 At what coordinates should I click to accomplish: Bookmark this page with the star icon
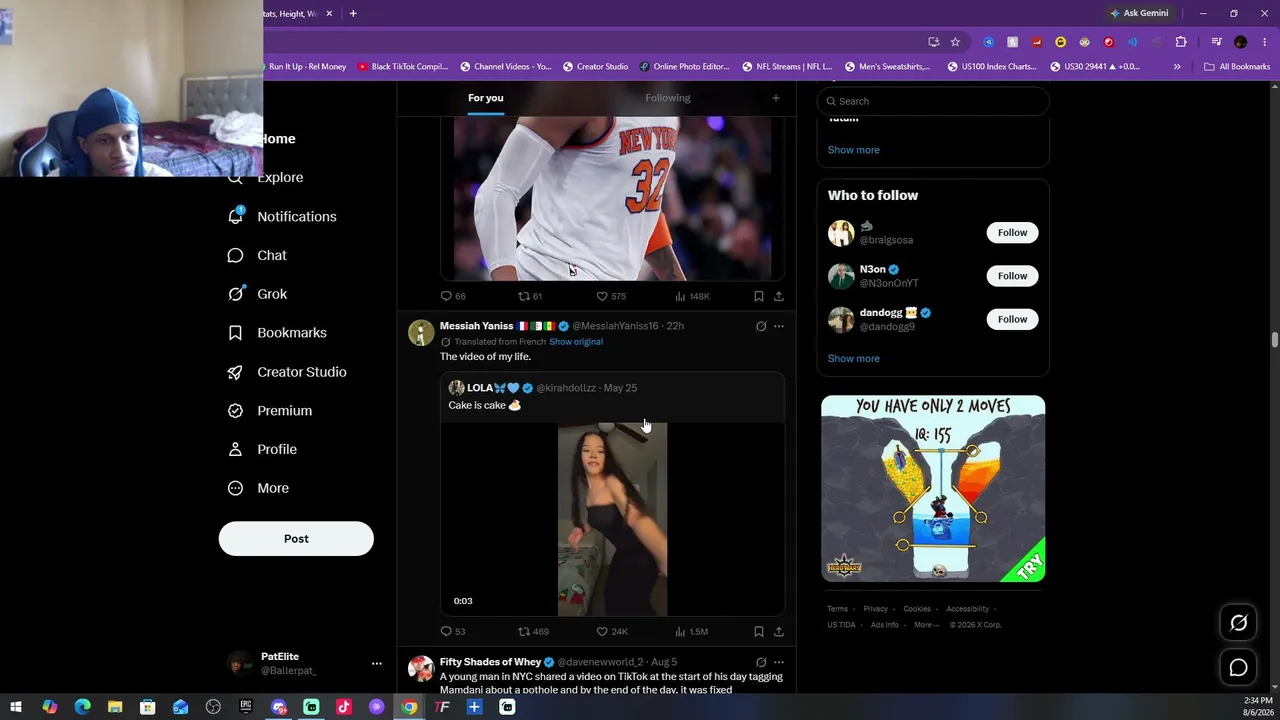coord(955,42)
